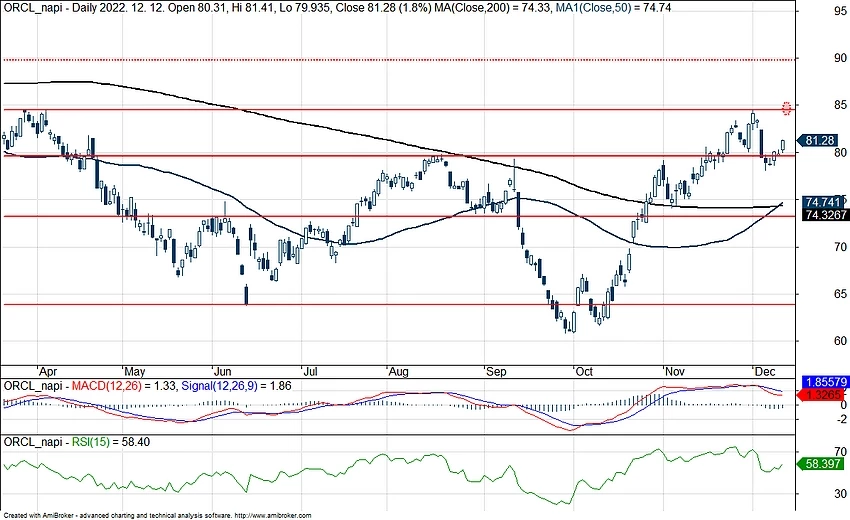Click the Nov month label on time axis
This screenshot has height=520, width=850.
coord(675,372)
